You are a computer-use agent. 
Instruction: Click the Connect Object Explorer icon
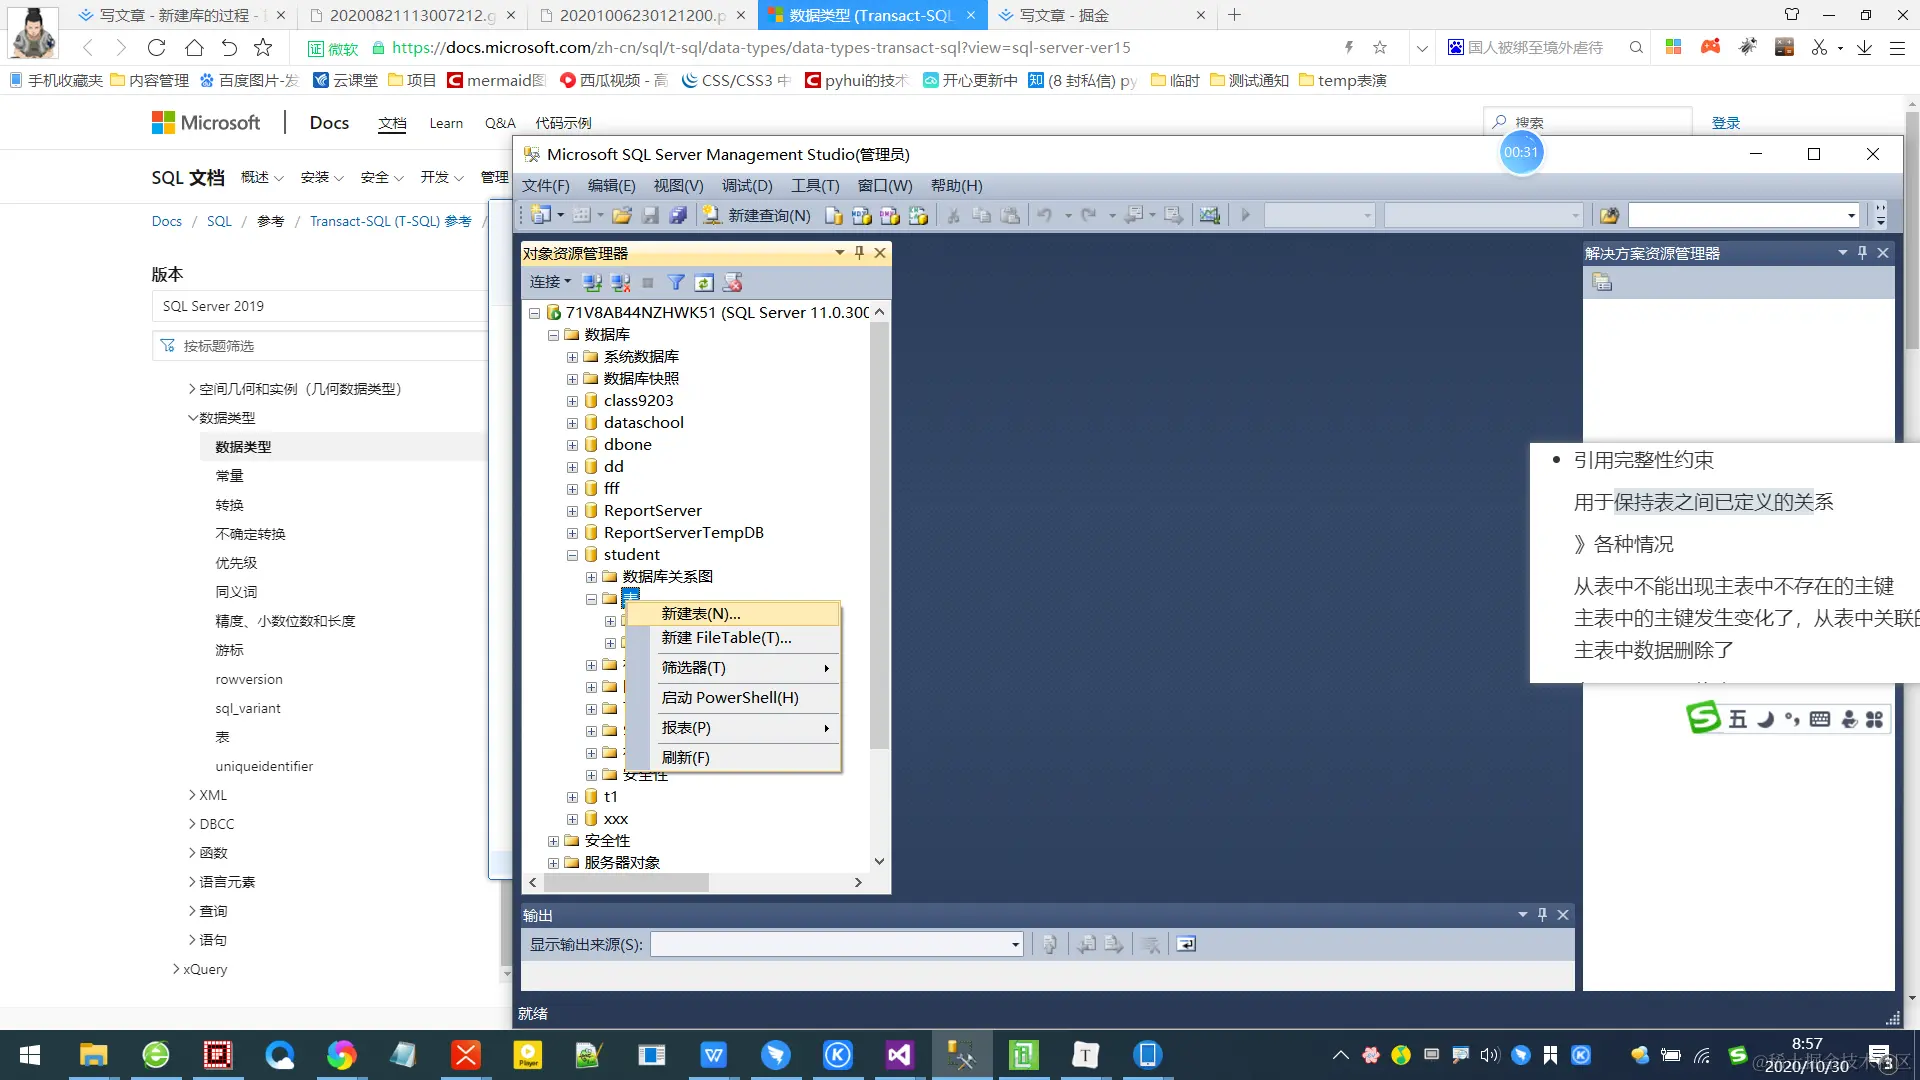tap(592, 283)
